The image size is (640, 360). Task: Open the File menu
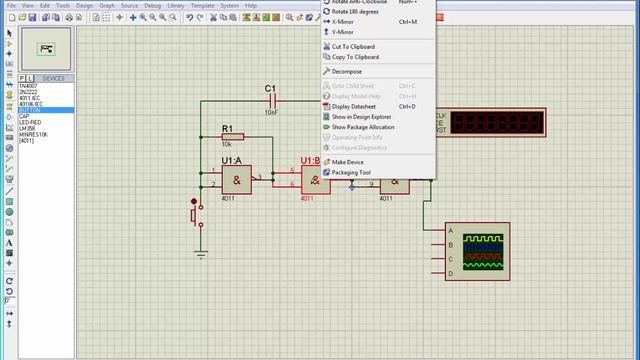tap(11, 6)
